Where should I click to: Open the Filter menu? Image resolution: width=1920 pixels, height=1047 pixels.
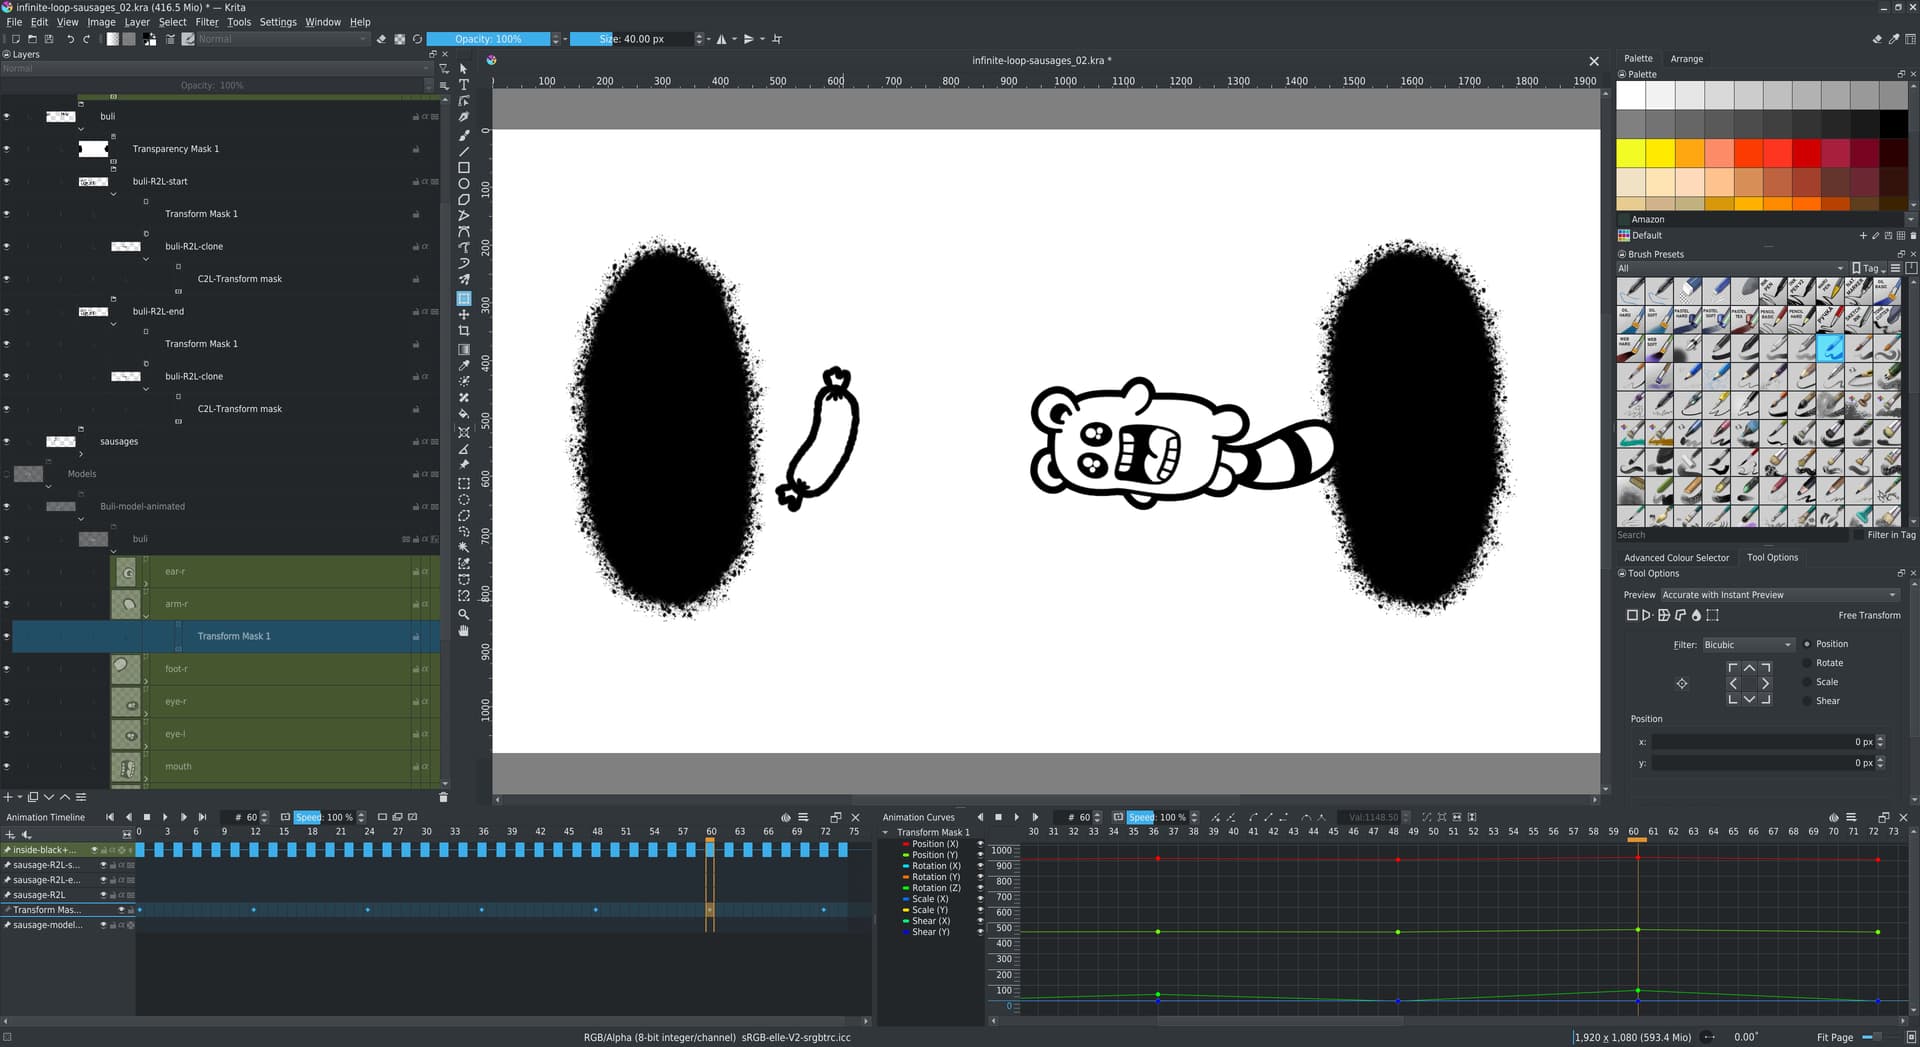pyautogui.click(x=207, y=22)
